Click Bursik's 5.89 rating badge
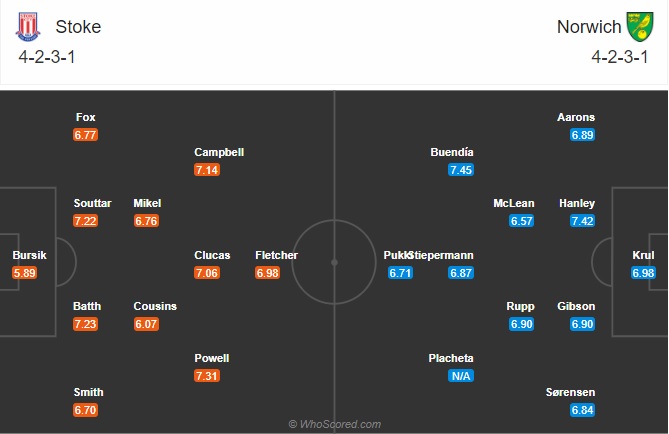 24,273
